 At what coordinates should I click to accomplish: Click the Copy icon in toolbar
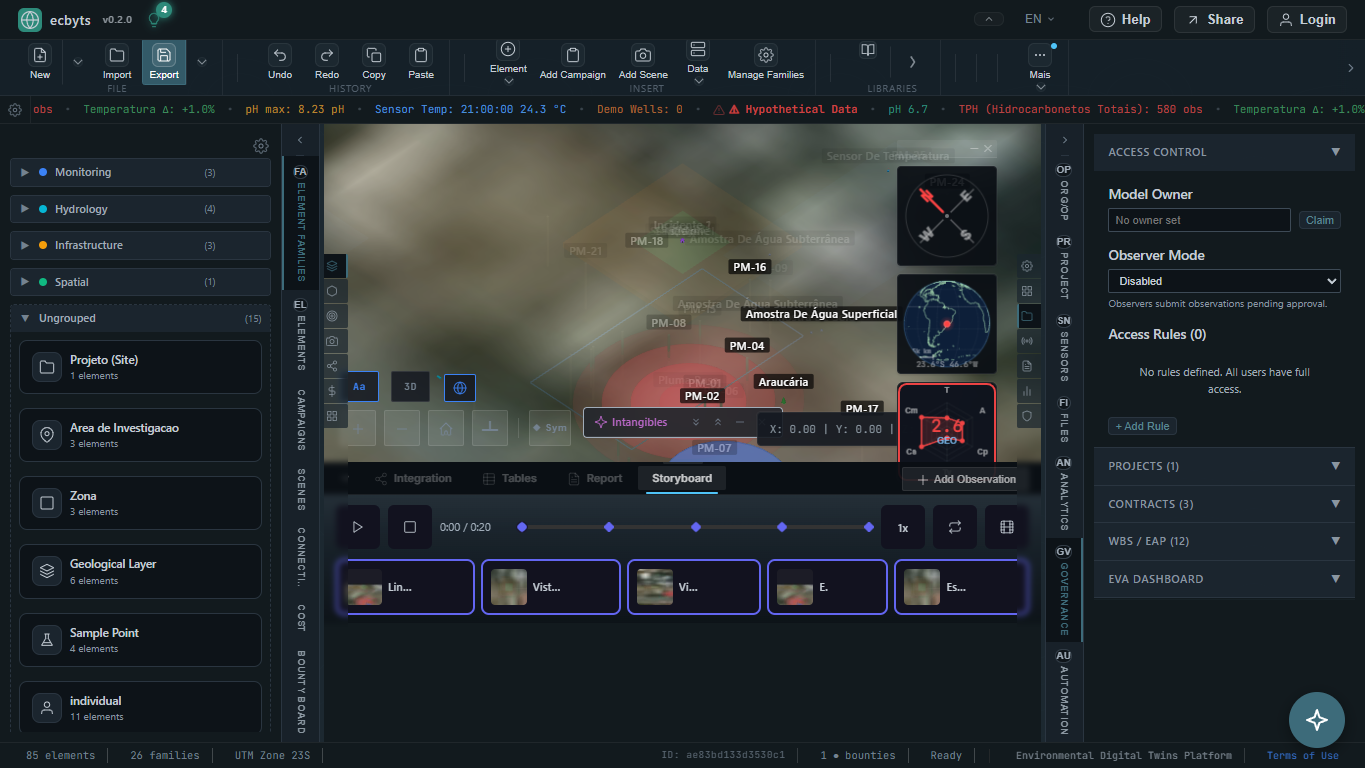[374, 55]
